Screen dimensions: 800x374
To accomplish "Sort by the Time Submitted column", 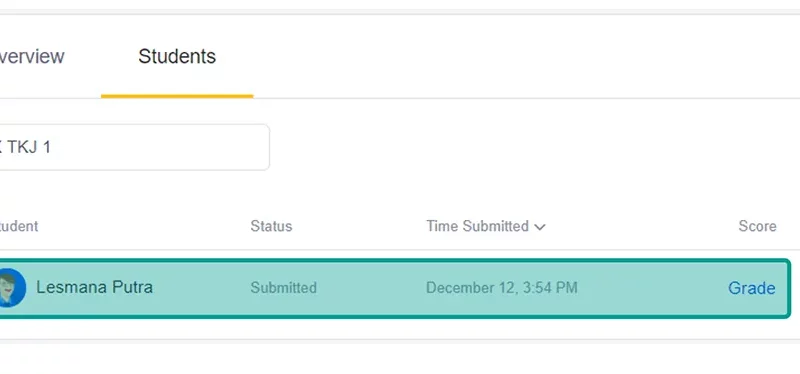I will click(477, 226).
